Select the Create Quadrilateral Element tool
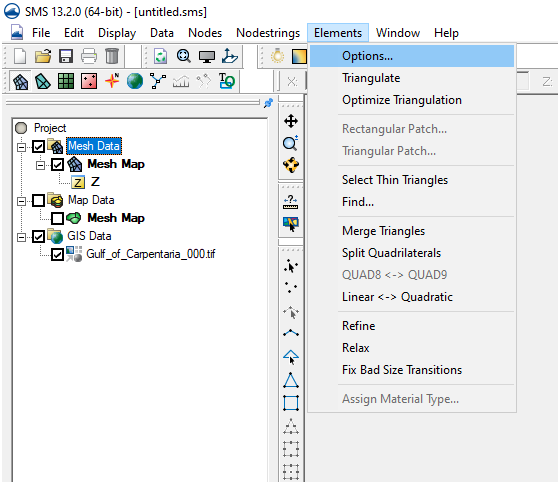 click(291, 403)
